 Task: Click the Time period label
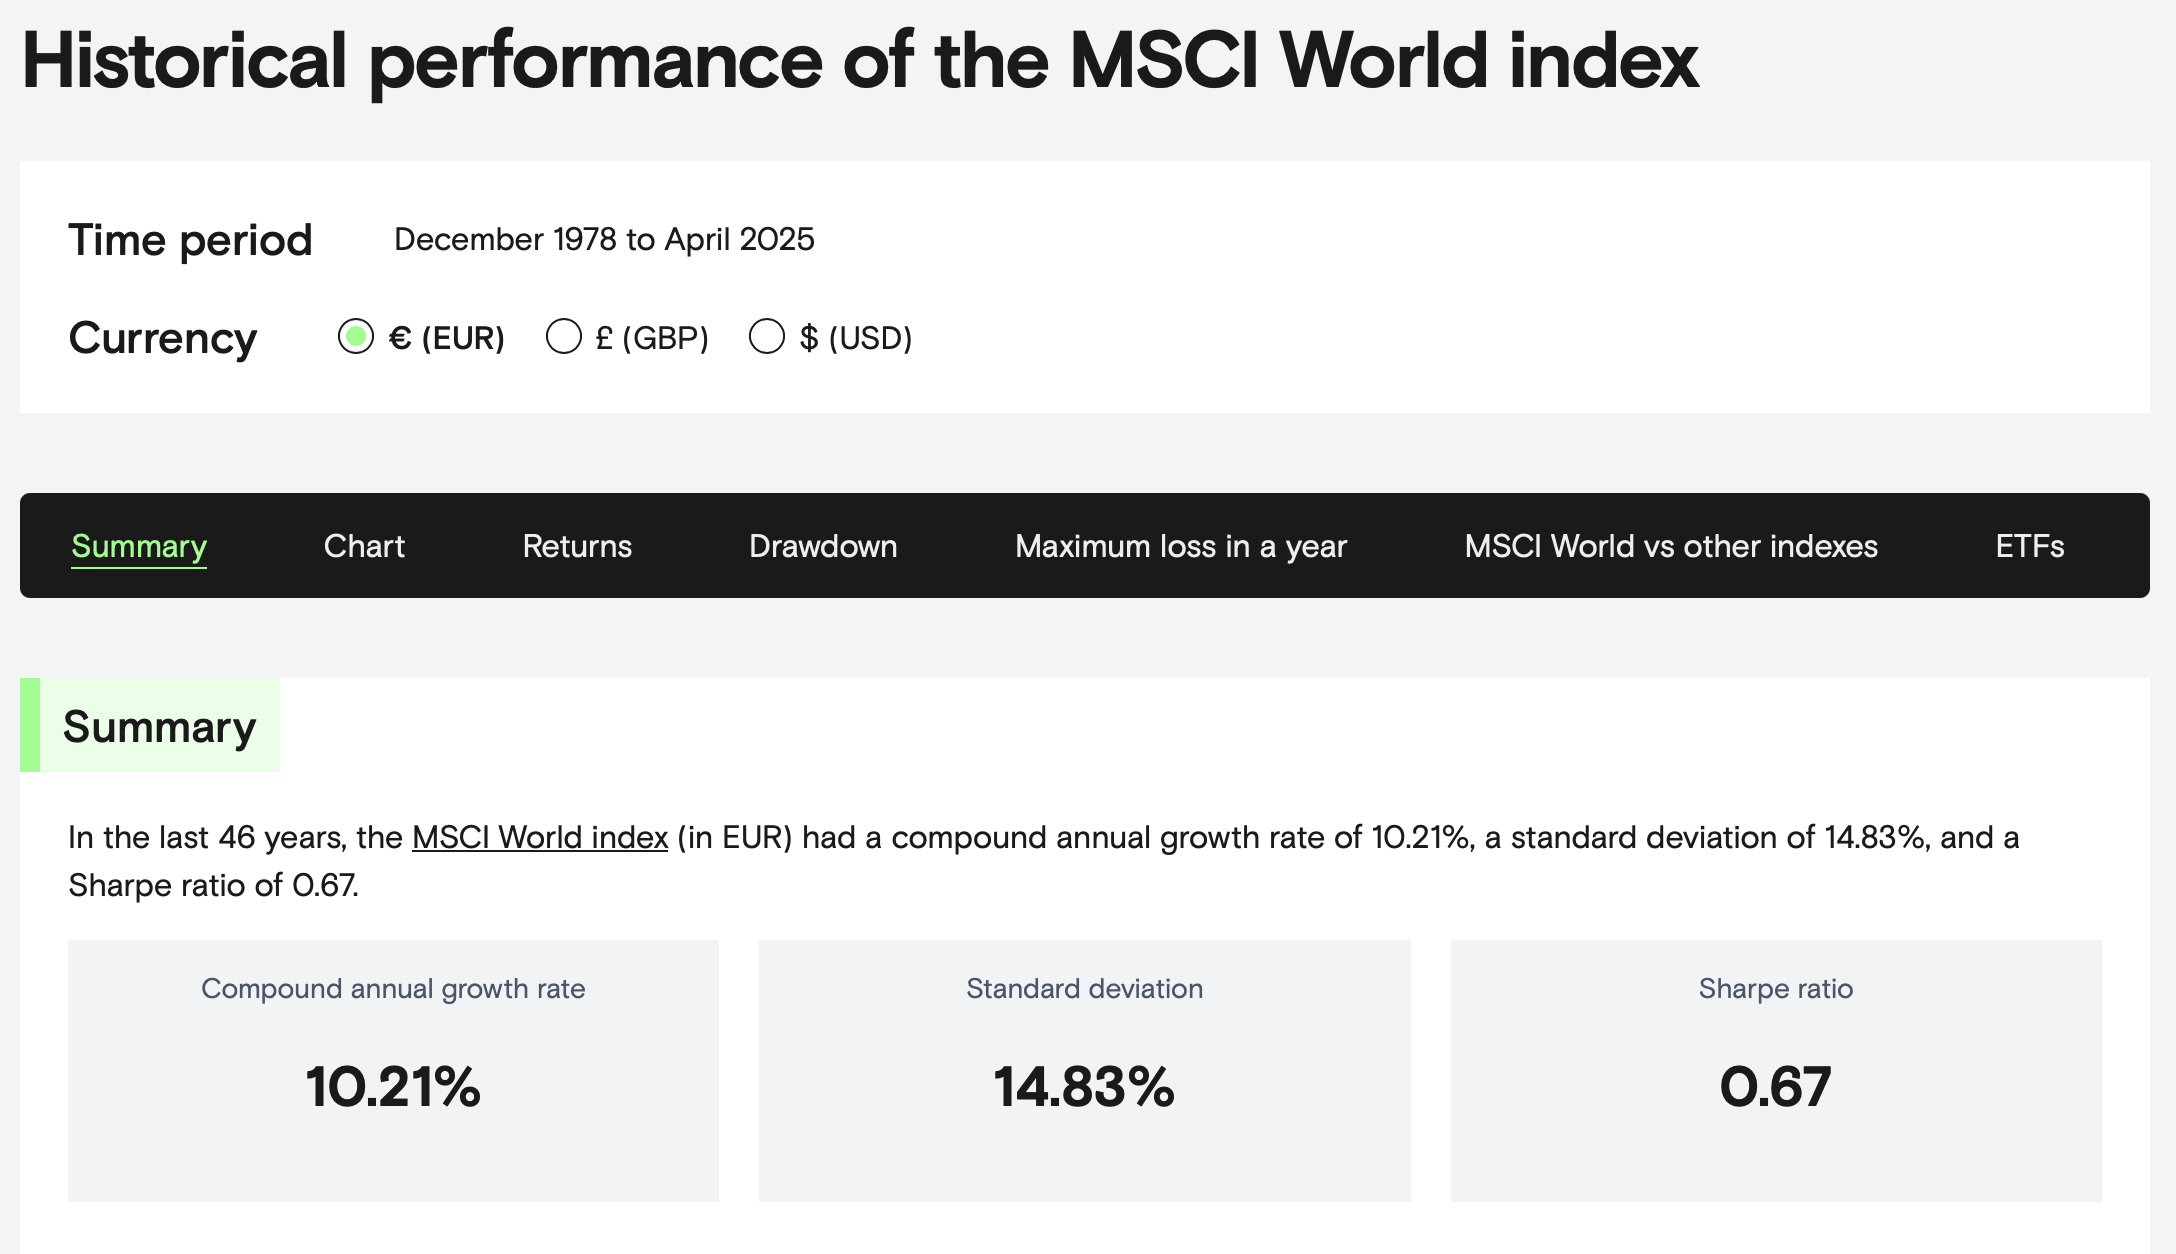[190, 240]
